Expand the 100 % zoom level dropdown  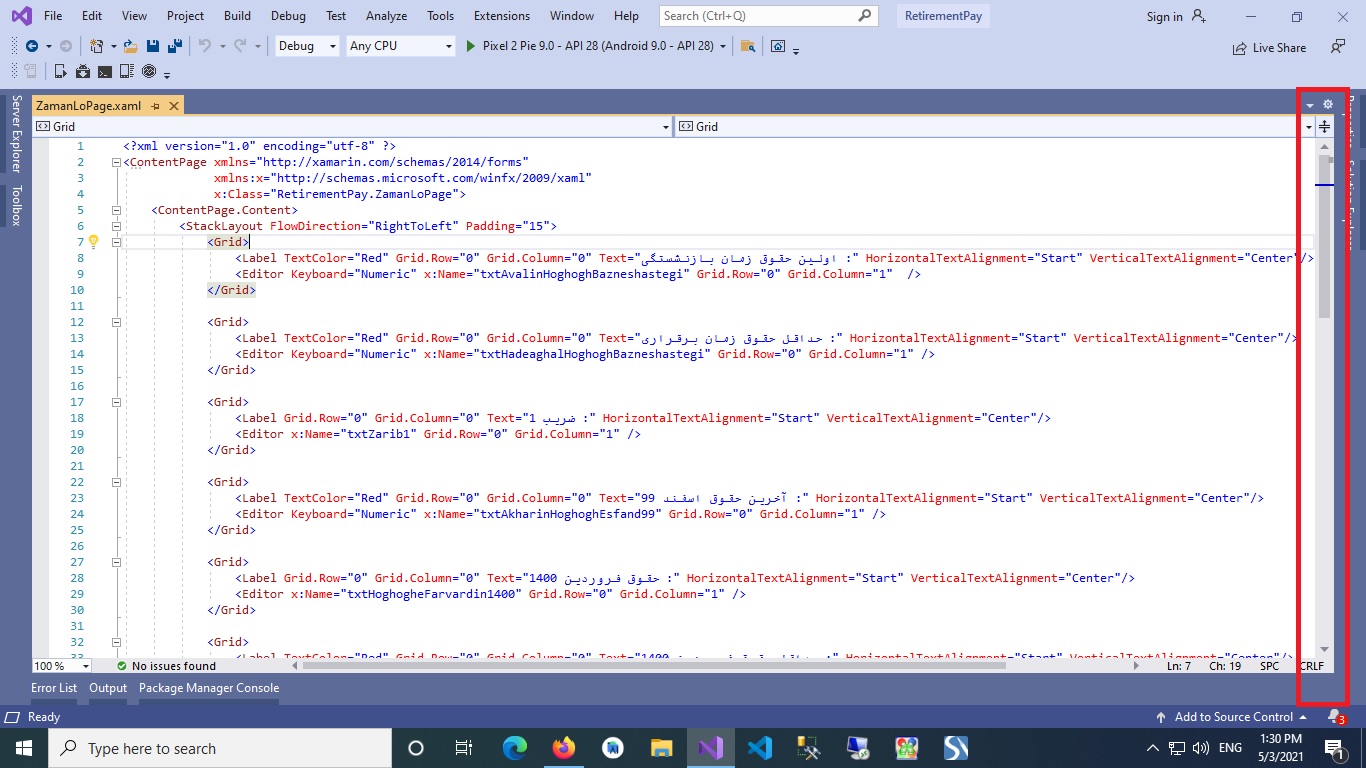86,666
